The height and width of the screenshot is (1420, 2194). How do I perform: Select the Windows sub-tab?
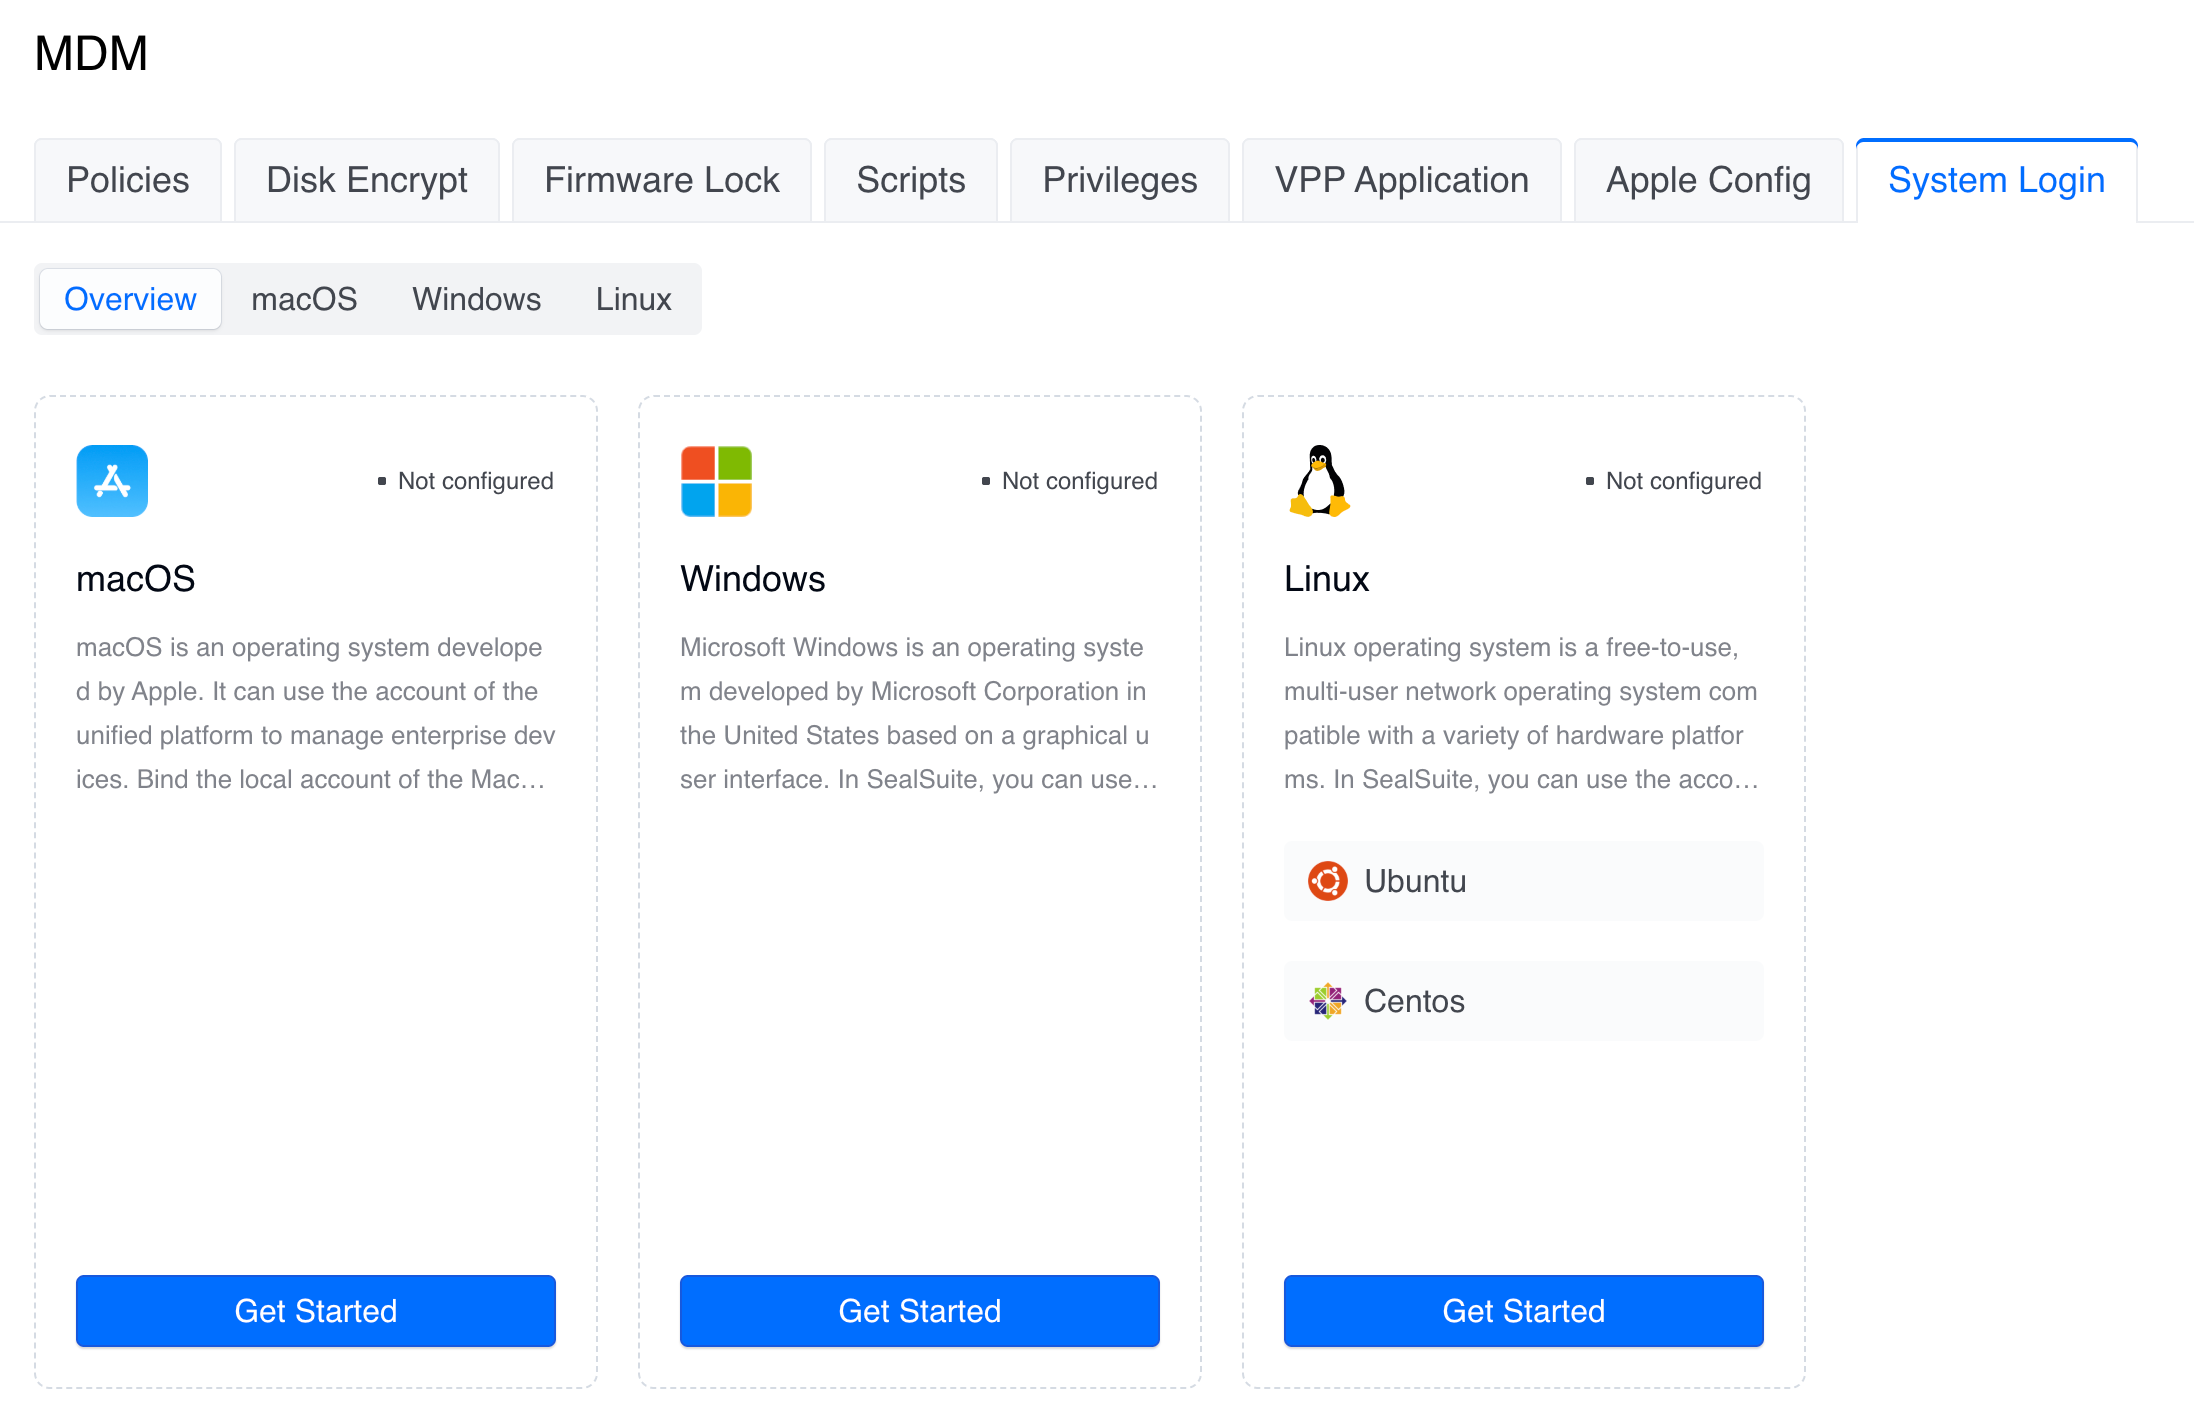pyautogui.click(x=476, y=299)
